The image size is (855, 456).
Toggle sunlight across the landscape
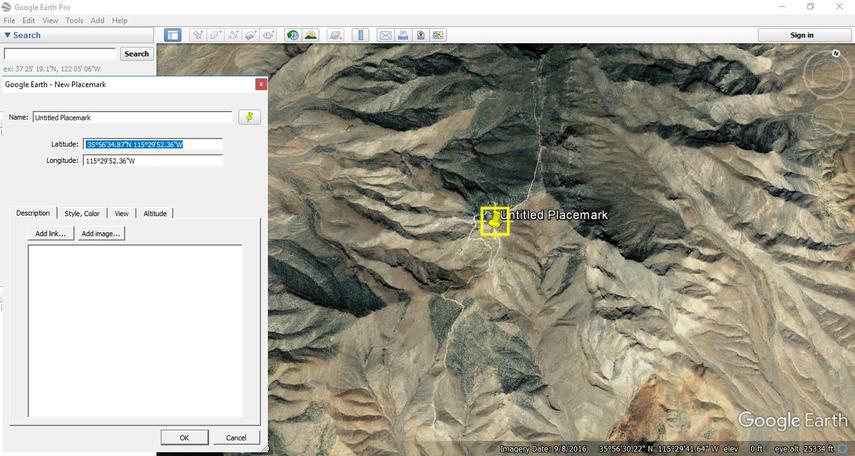click(311, 35)
